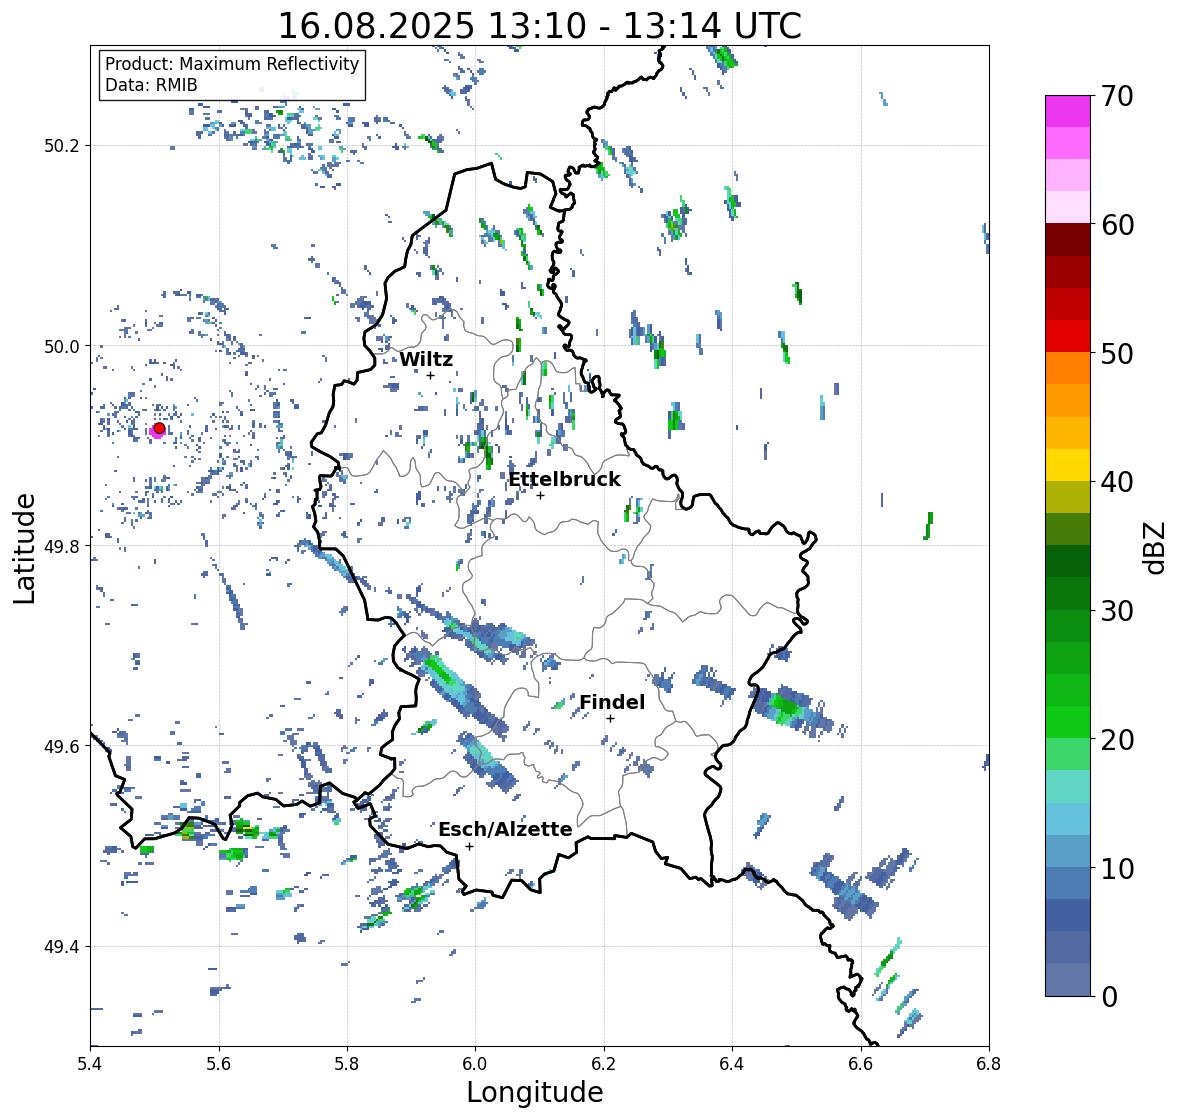
Task: Pick the yellow colorbar segment above 40
Action: coord(1068,465)
